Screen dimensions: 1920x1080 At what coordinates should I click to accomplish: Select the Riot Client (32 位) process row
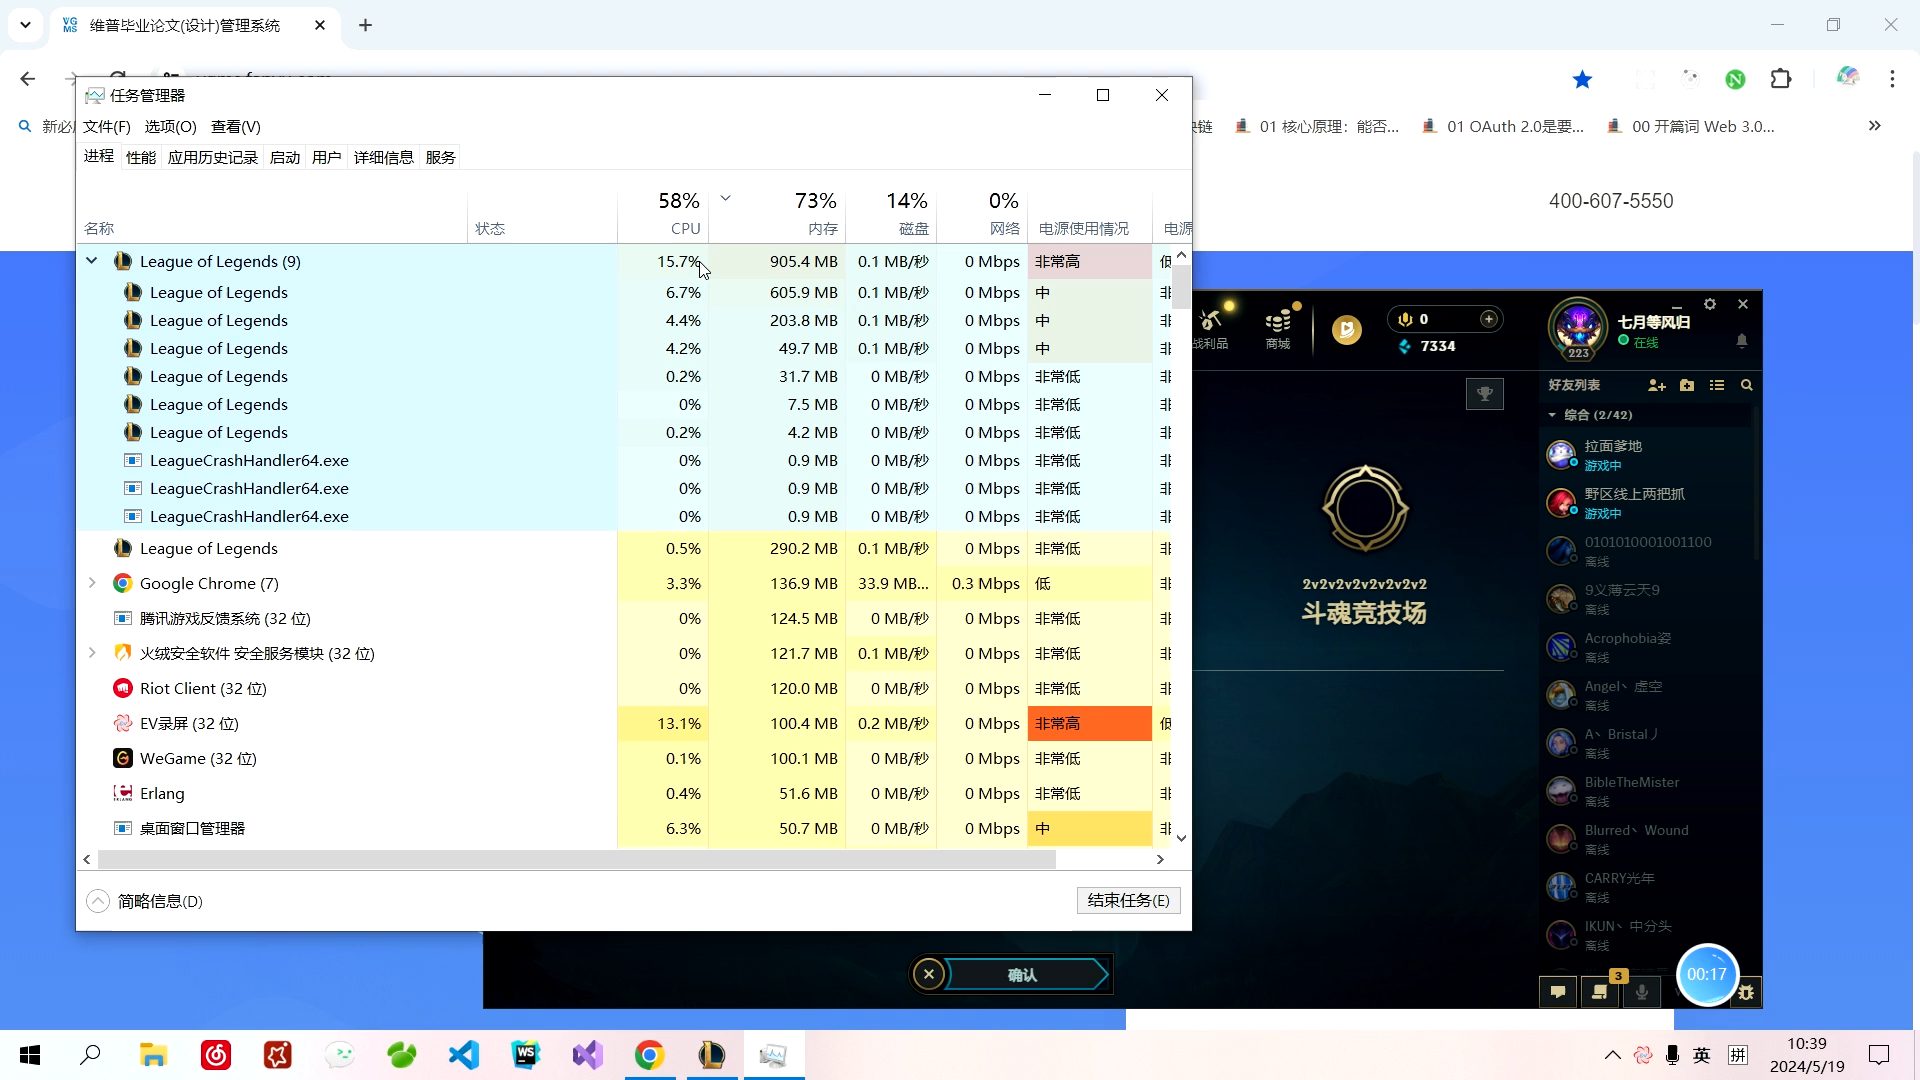point(624,688)
